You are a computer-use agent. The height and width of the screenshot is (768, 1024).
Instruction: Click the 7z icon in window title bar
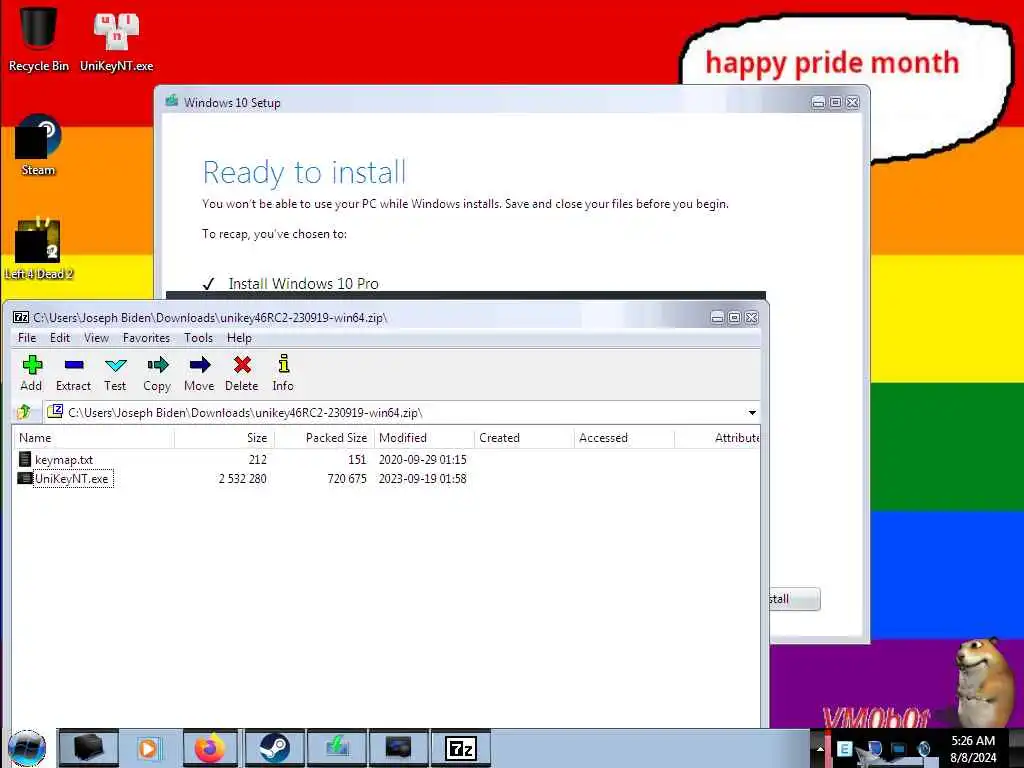[x=21, y=317]
